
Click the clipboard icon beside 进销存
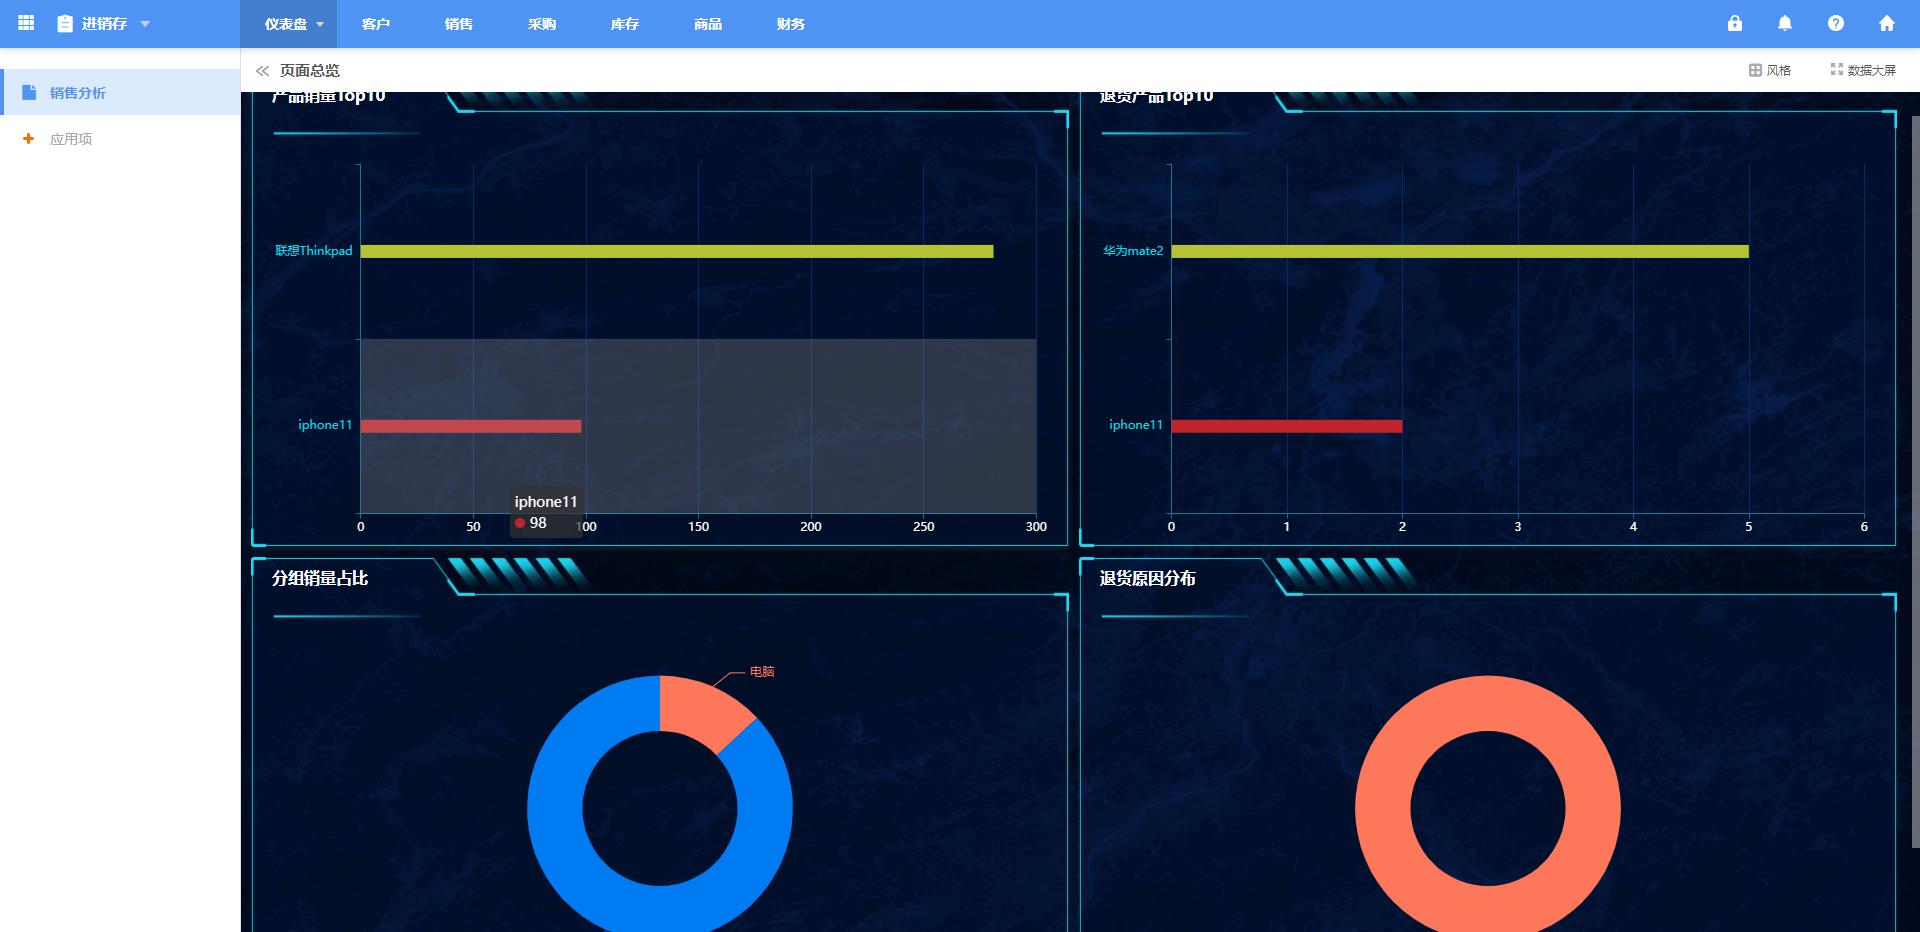(x=65, y=24)
